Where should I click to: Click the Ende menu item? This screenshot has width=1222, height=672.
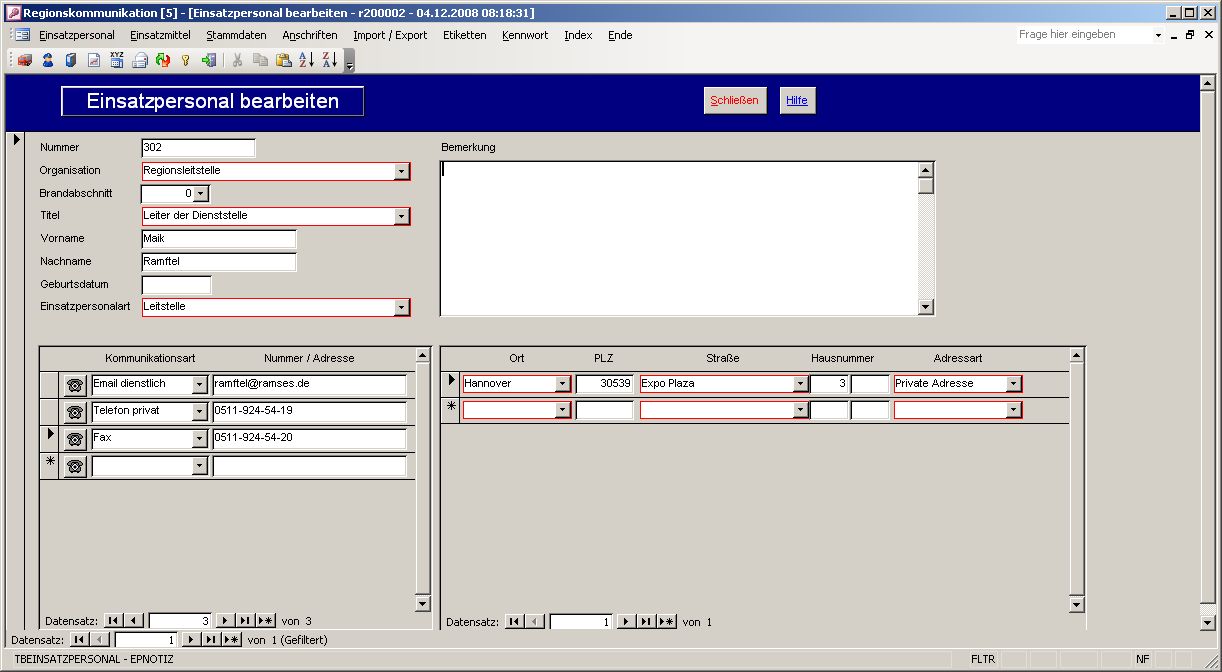point(620,35)
